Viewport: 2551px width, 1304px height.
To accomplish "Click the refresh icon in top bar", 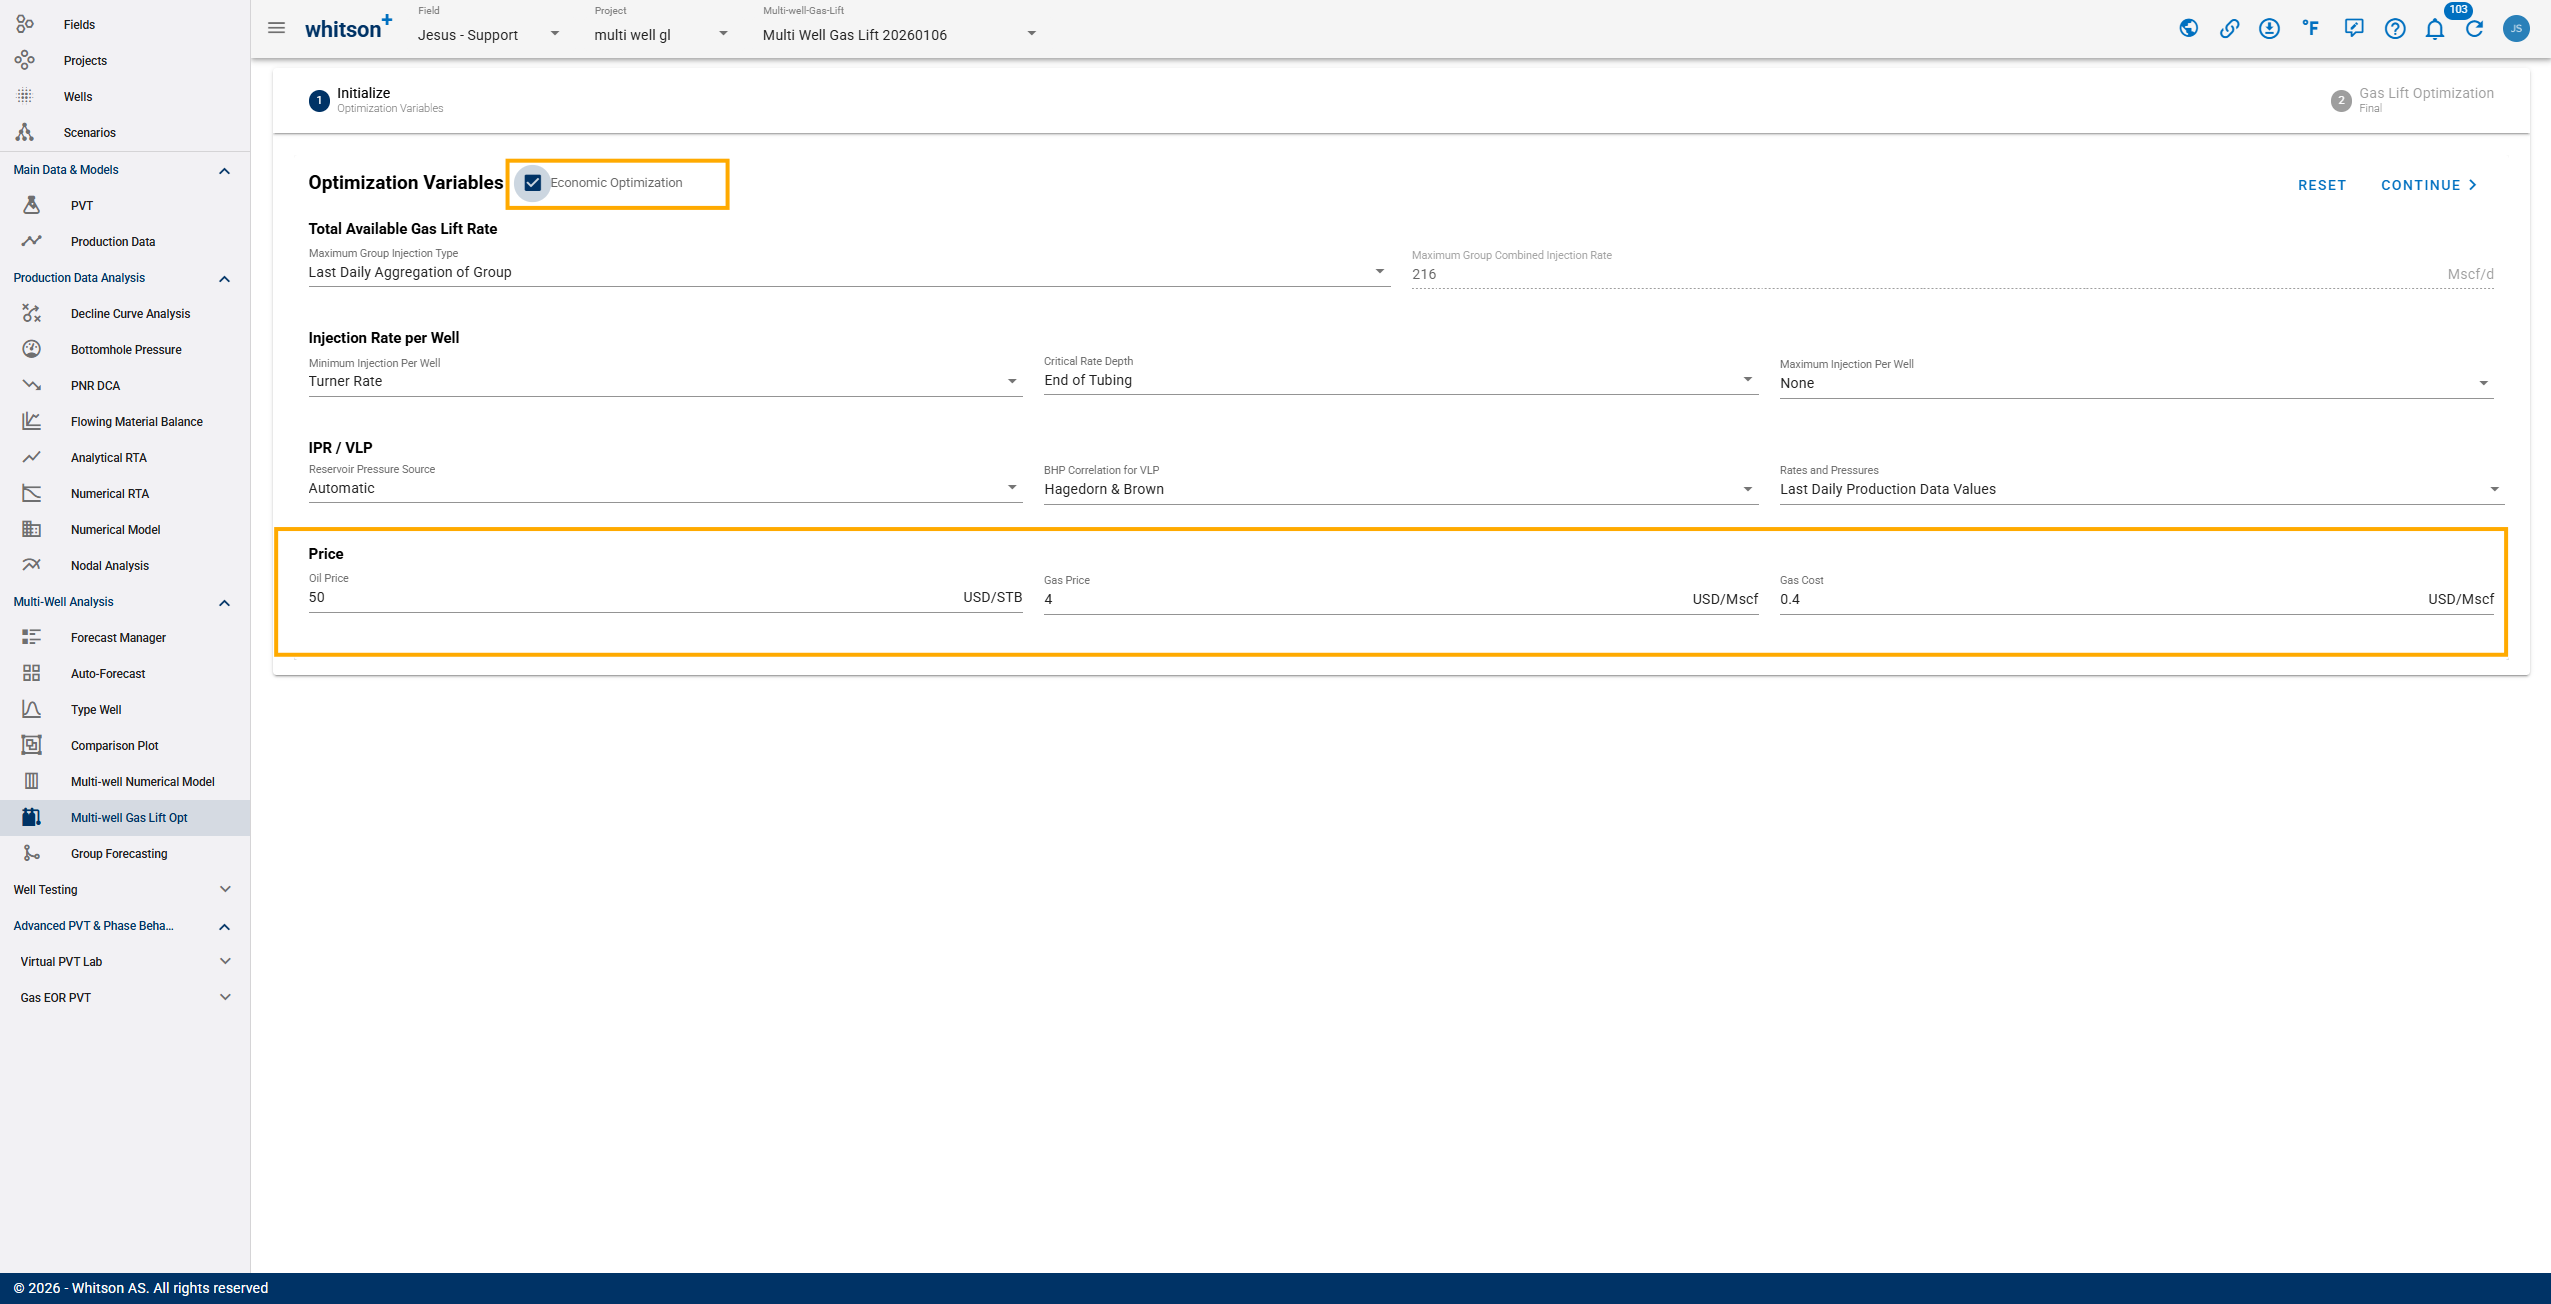I will coord(2474,29).
